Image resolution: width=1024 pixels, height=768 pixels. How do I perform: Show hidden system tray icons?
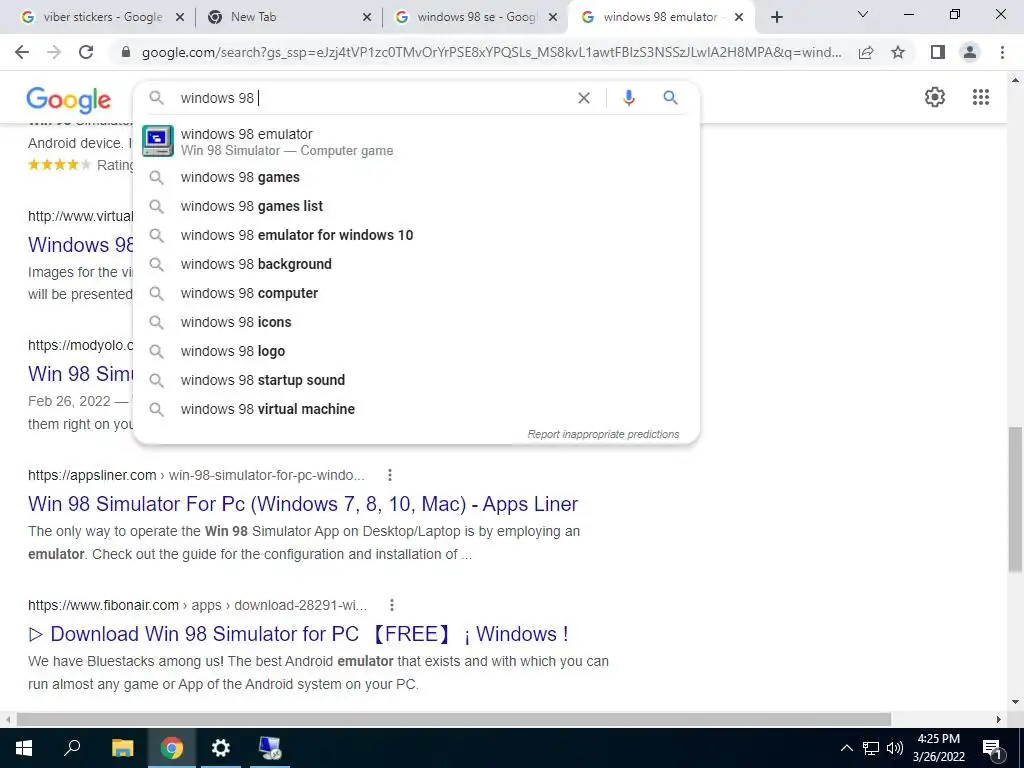point(846,748)
